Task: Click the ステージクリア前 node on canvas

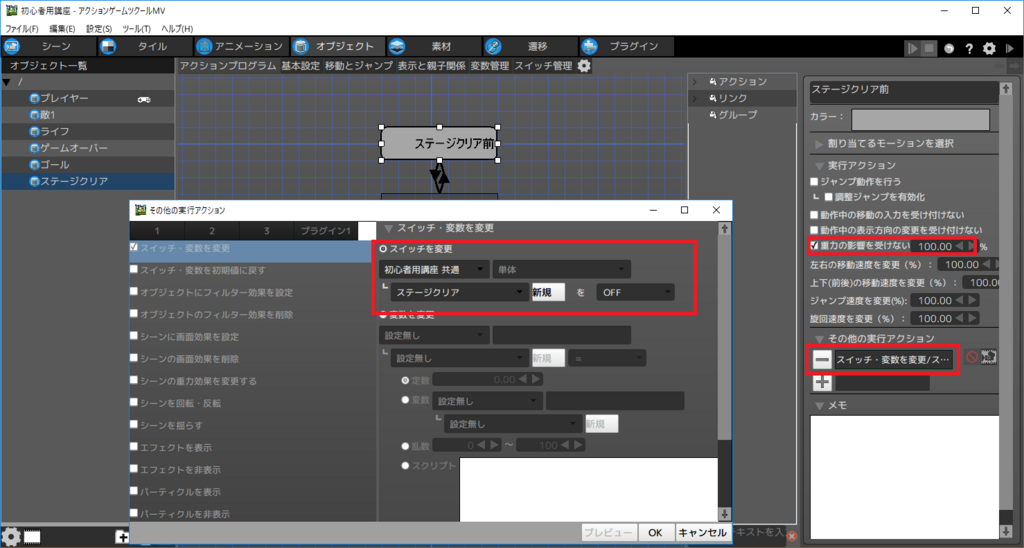Action: (x=439, y=144)
